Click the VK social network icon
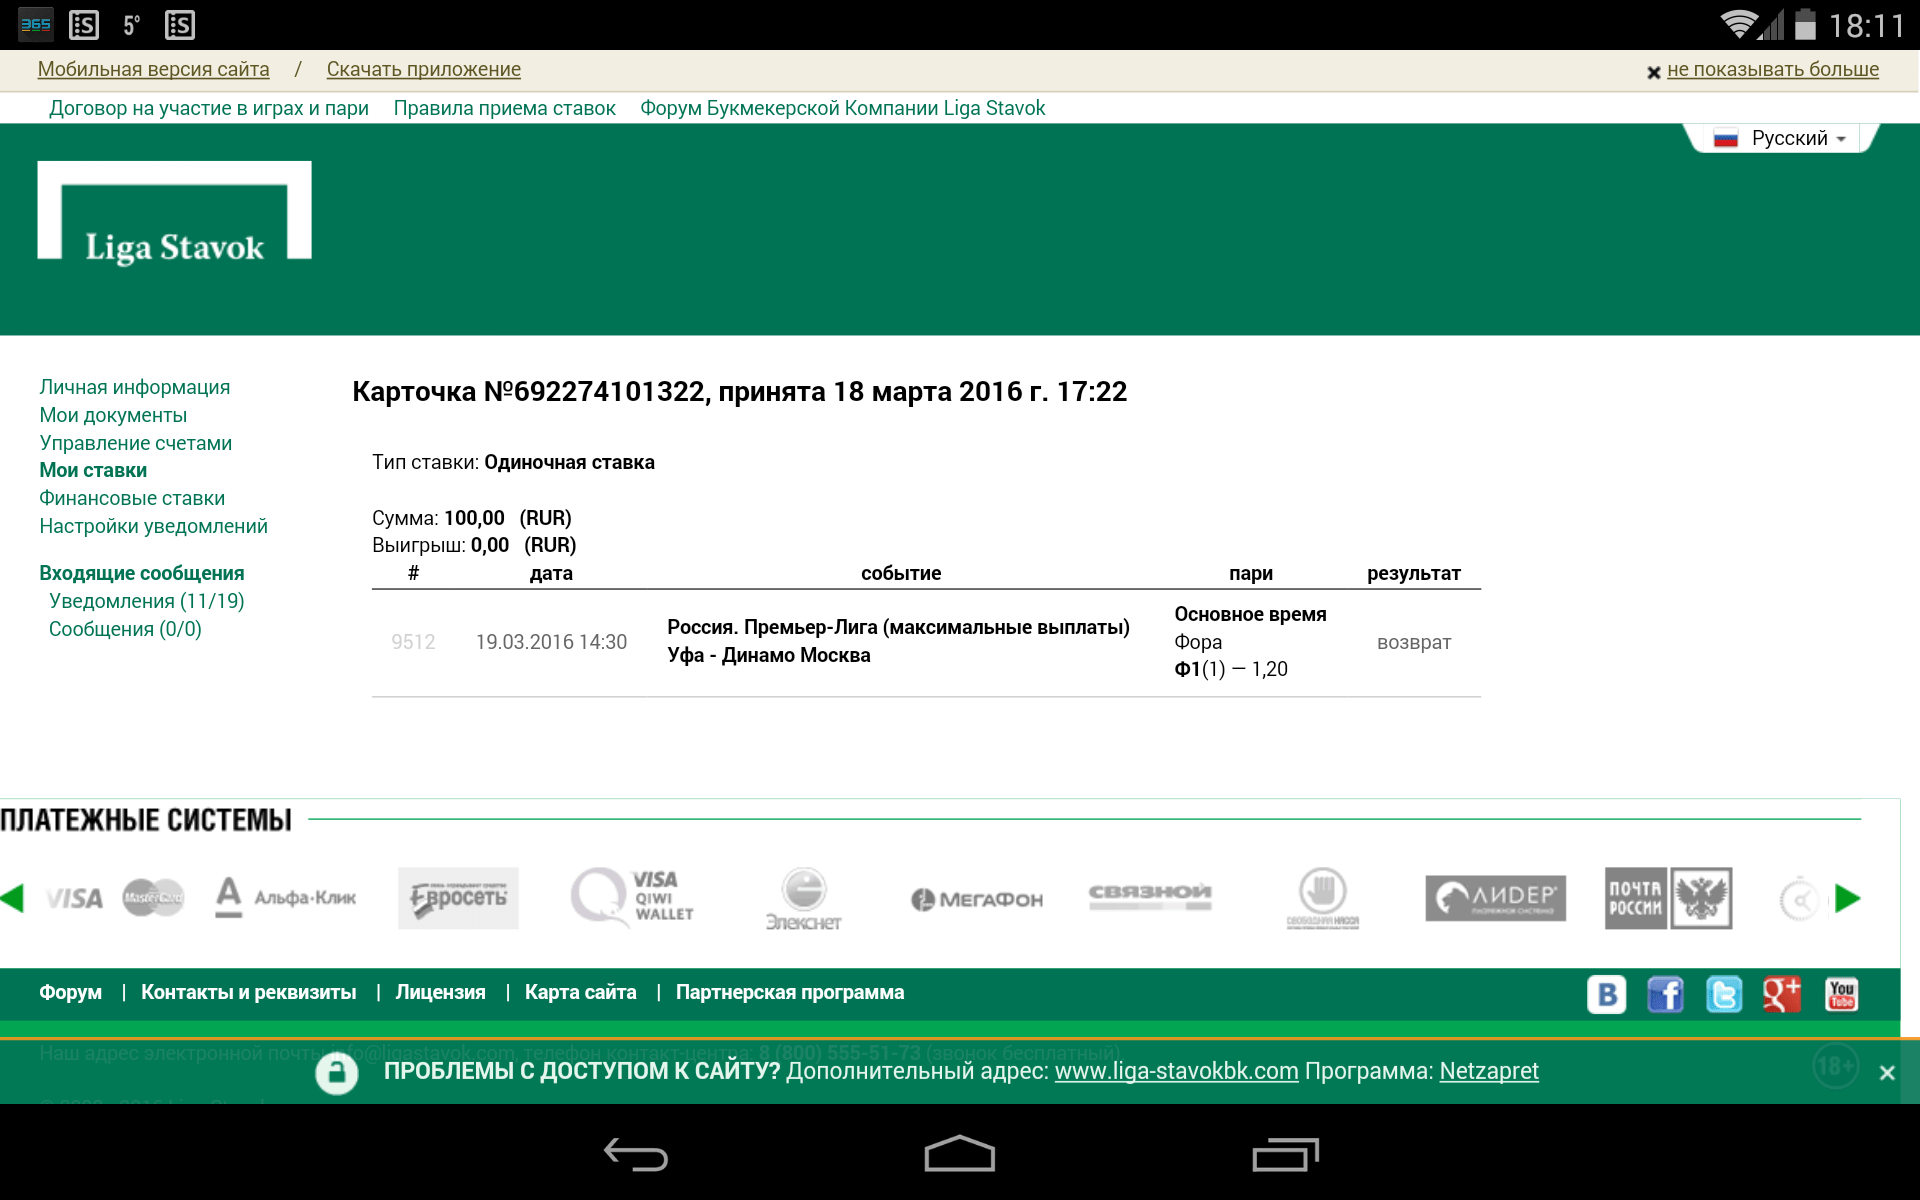 (1606, 994)
